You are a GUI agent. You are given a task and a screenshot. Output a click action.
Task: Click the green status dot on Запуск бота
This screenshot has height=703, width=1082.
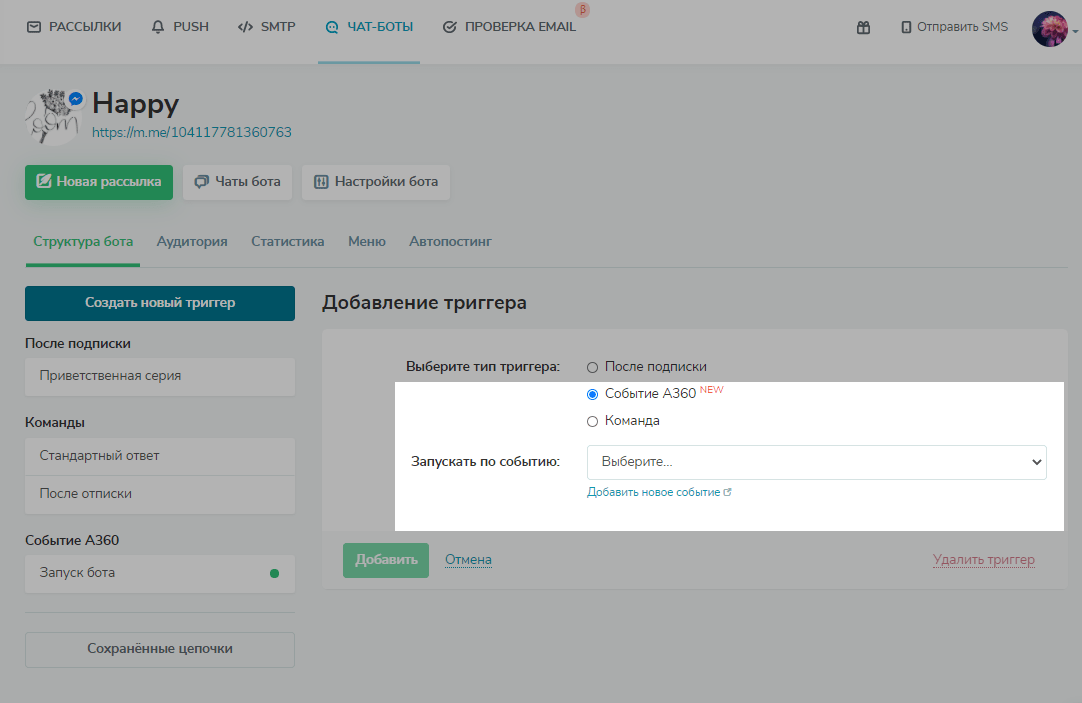(274, 574)
